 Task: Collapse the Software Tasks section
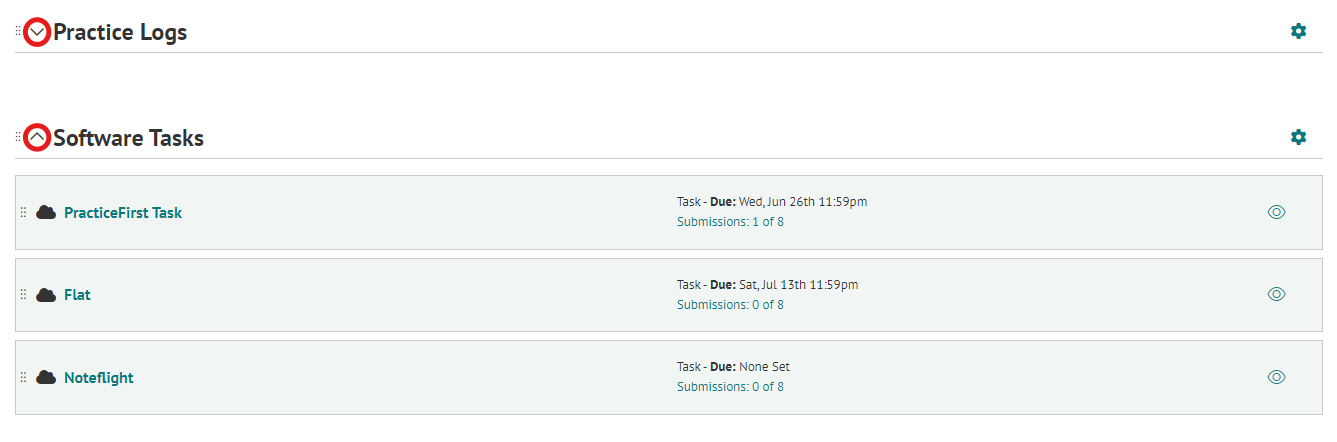coord(37,138)
